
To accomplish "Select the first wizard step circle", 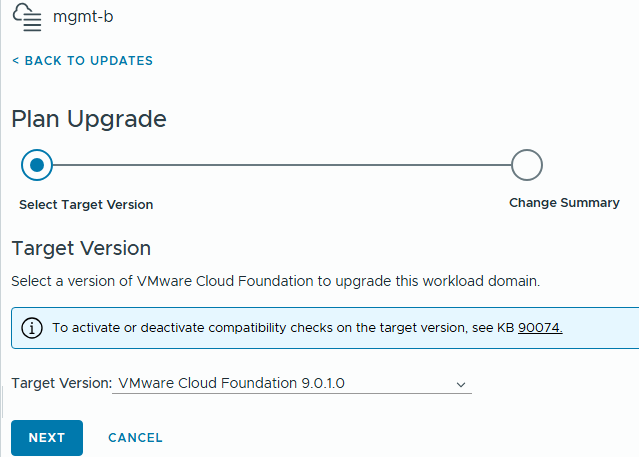I will pyautogui.click(x=37, y=165).
